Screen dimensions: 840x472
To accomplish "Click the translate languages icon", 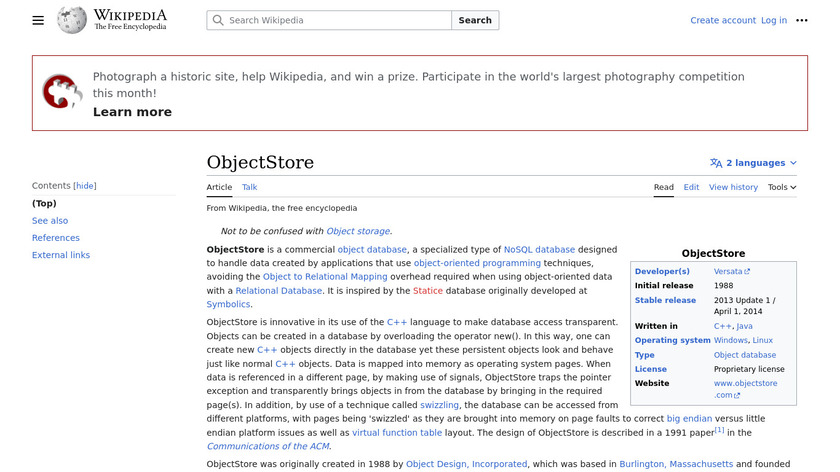I will (716, 163).
